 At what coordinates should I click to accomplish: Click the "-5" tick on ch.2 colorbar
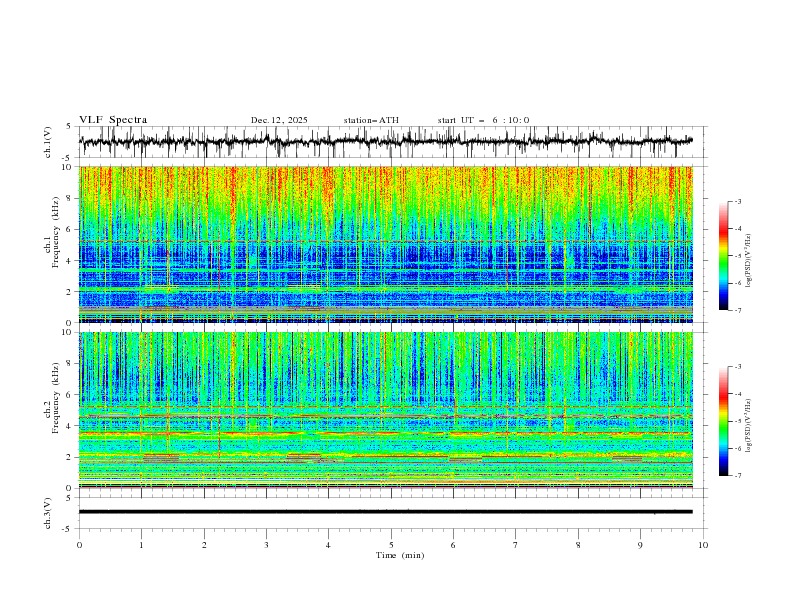tap(737, 421)
